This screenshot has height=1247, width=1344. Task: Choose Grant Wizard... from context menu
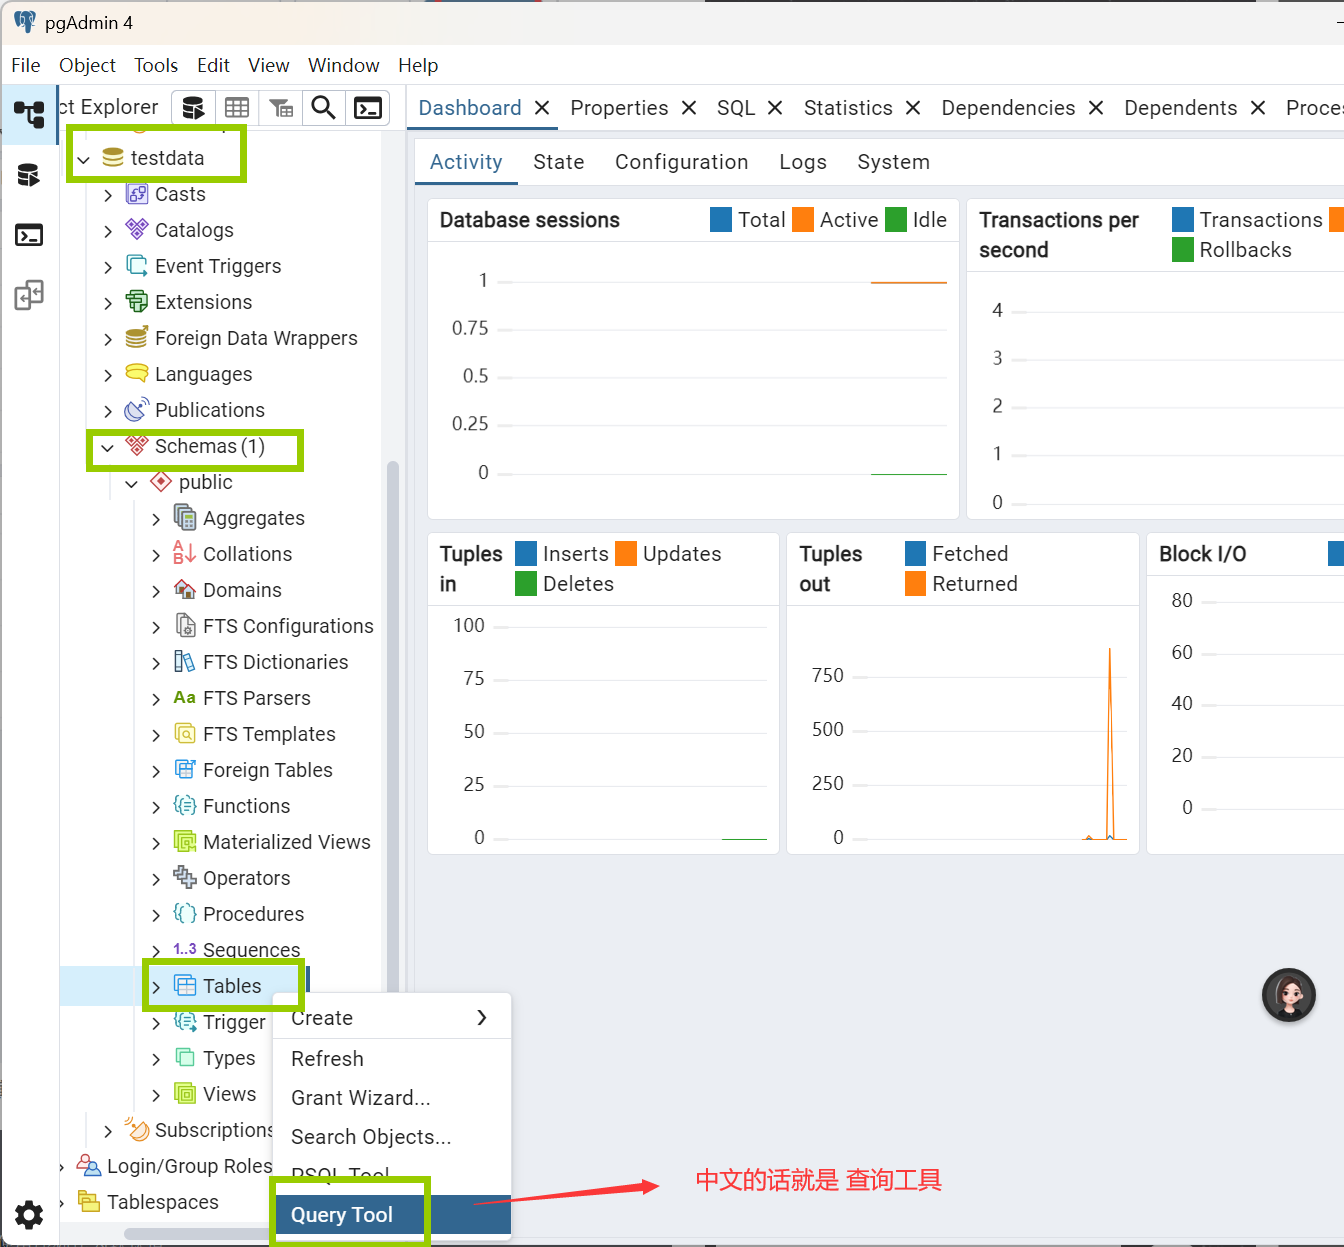pyautogui.click(x=391, y=1098)
